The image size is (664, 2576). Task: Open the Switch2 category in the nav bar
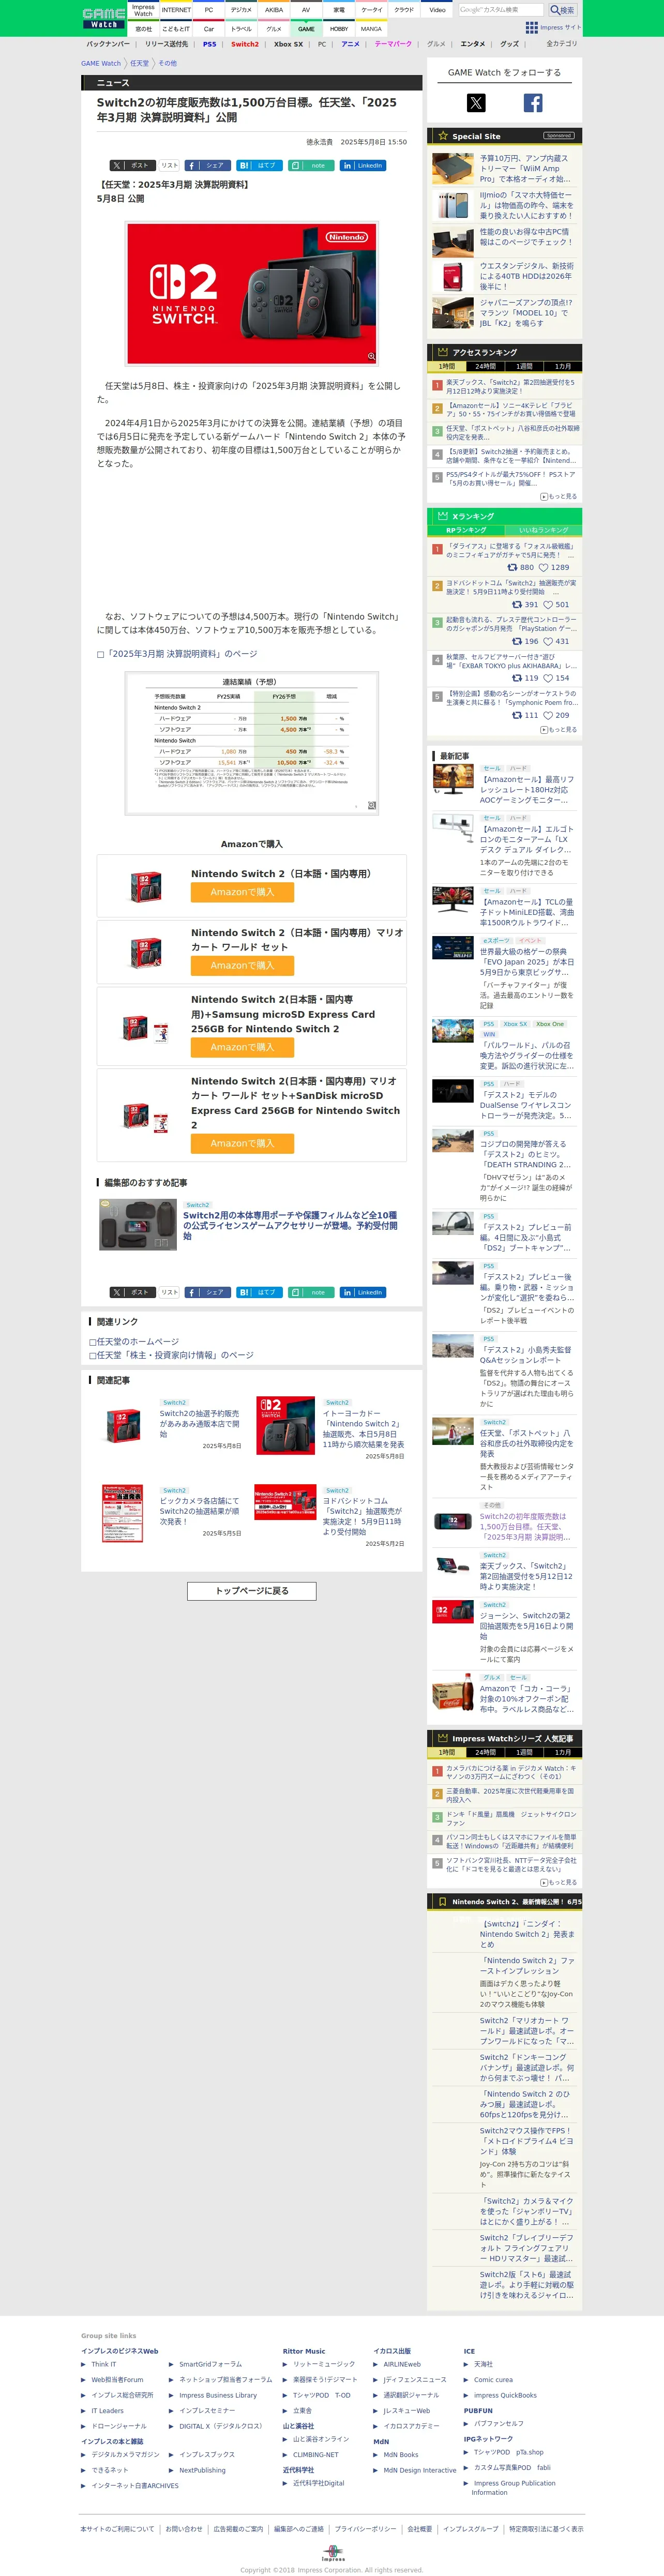245,44
